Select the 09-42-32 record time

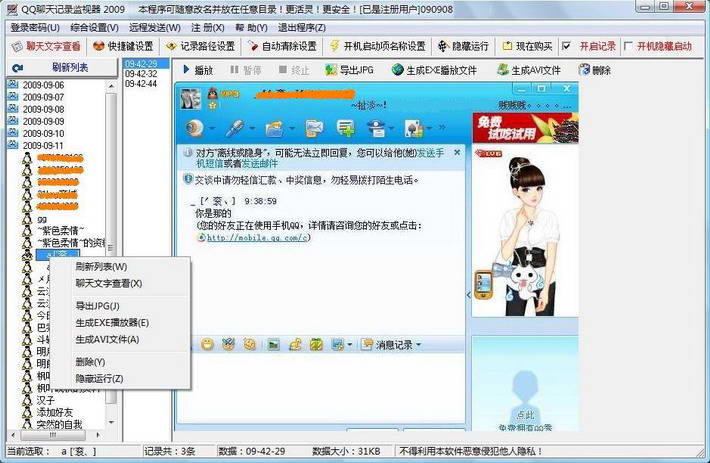tap(141, 73)
